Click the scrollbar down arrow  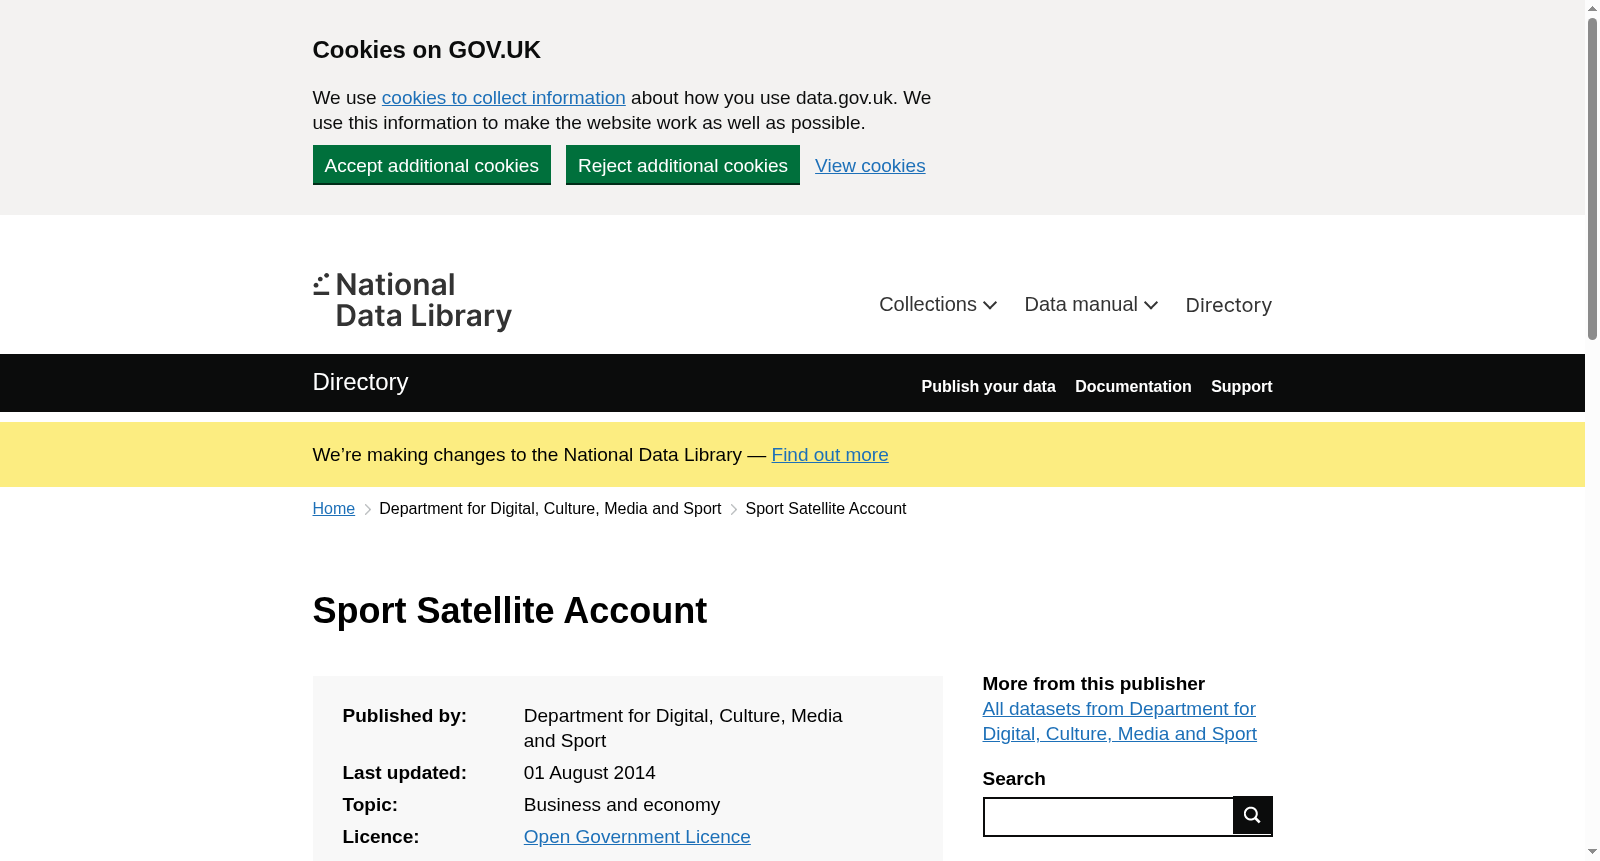(1592, 852)
